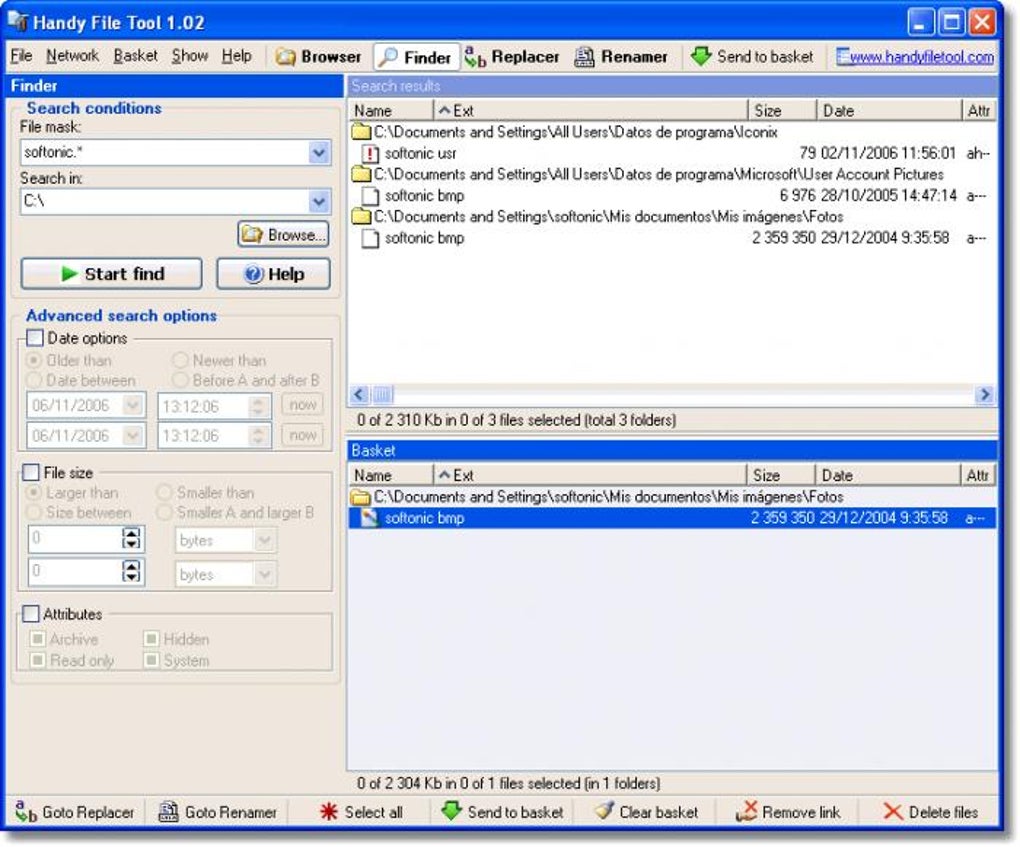Open the File mask dropdown
Viewport: 1020px width, 847px height.
[319, 152]
